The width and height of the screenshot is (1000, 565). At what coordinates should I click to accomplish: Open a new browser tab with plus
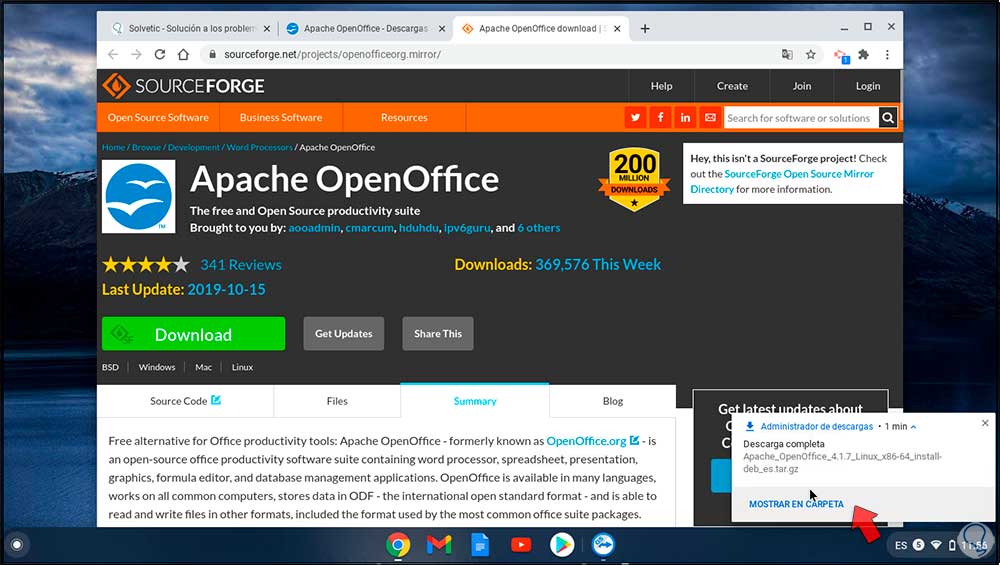[645, 29]
